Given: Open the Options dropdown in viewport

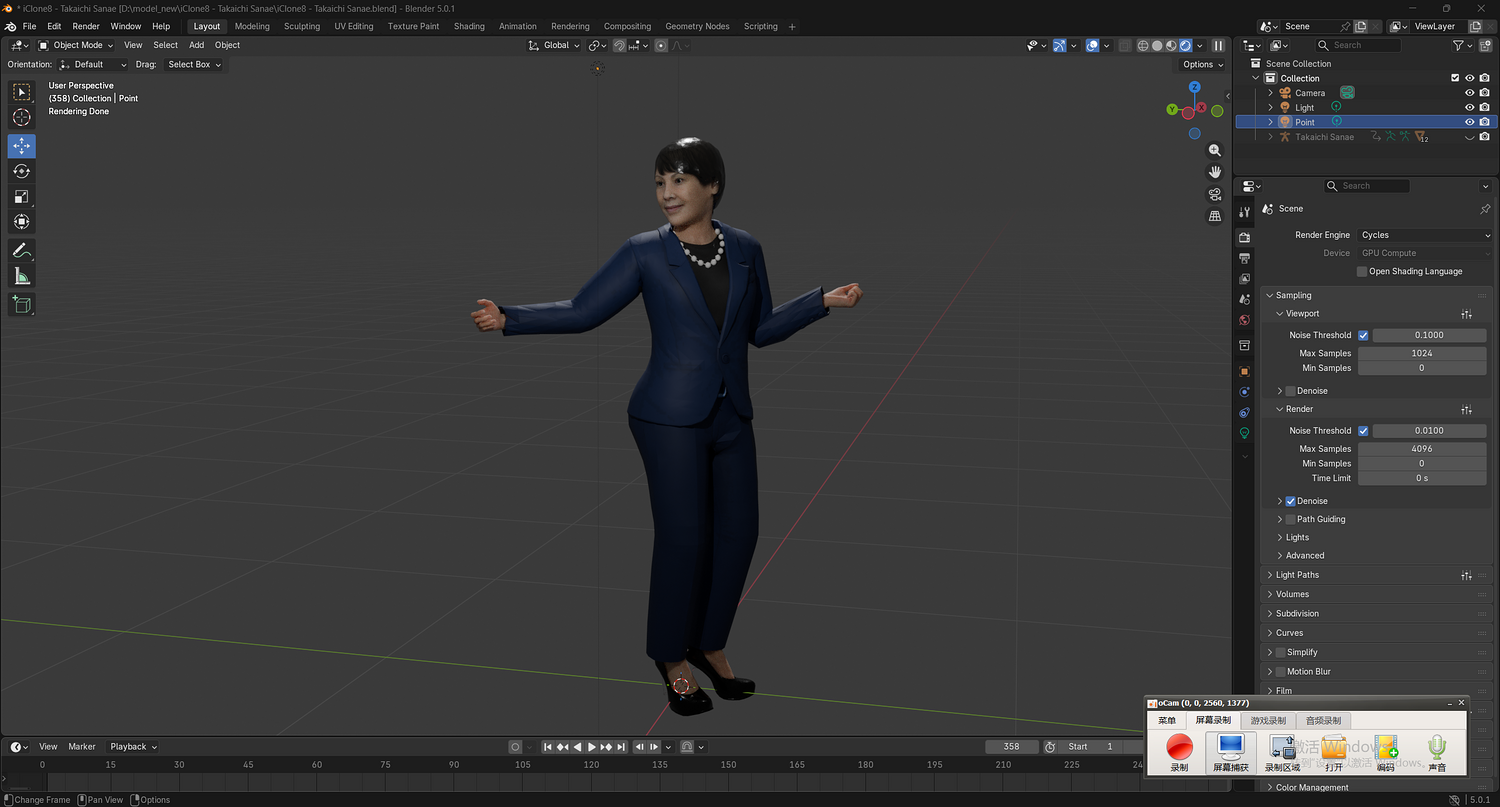Looking at the screenshot, I should point(1202,64).
